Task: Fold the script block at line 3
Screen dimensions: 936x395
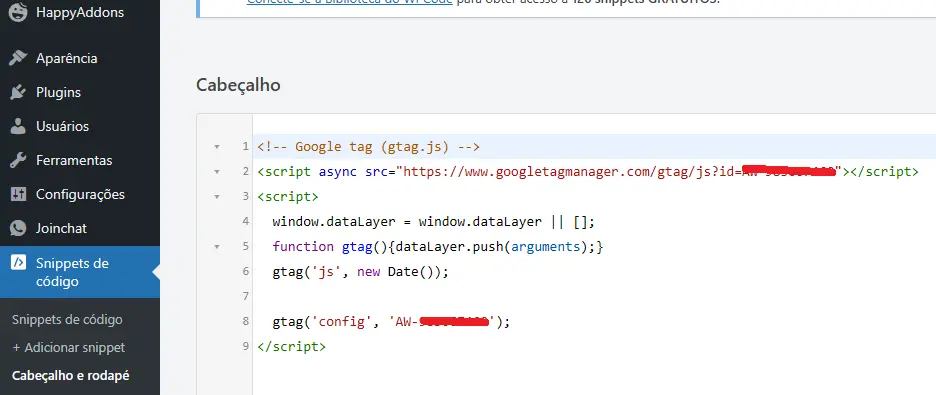Action: [217, 196]
